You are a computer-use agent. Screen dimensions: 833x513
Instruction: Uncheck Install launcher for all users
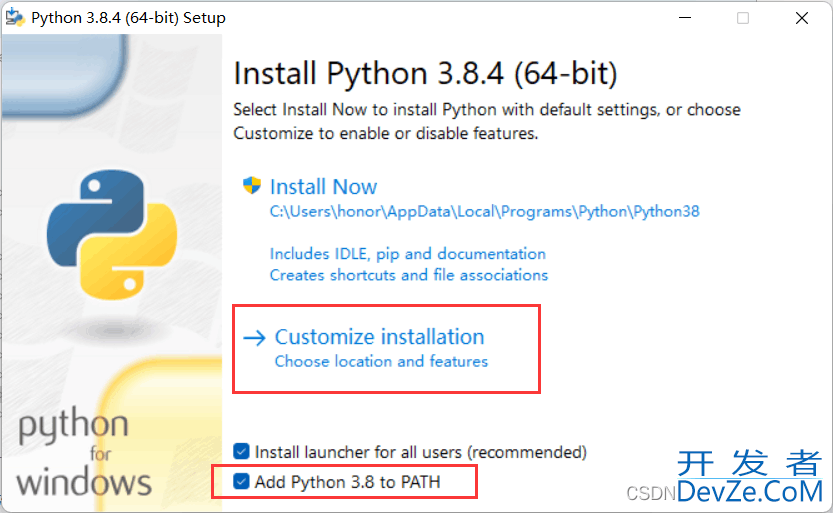click(241, 451)
